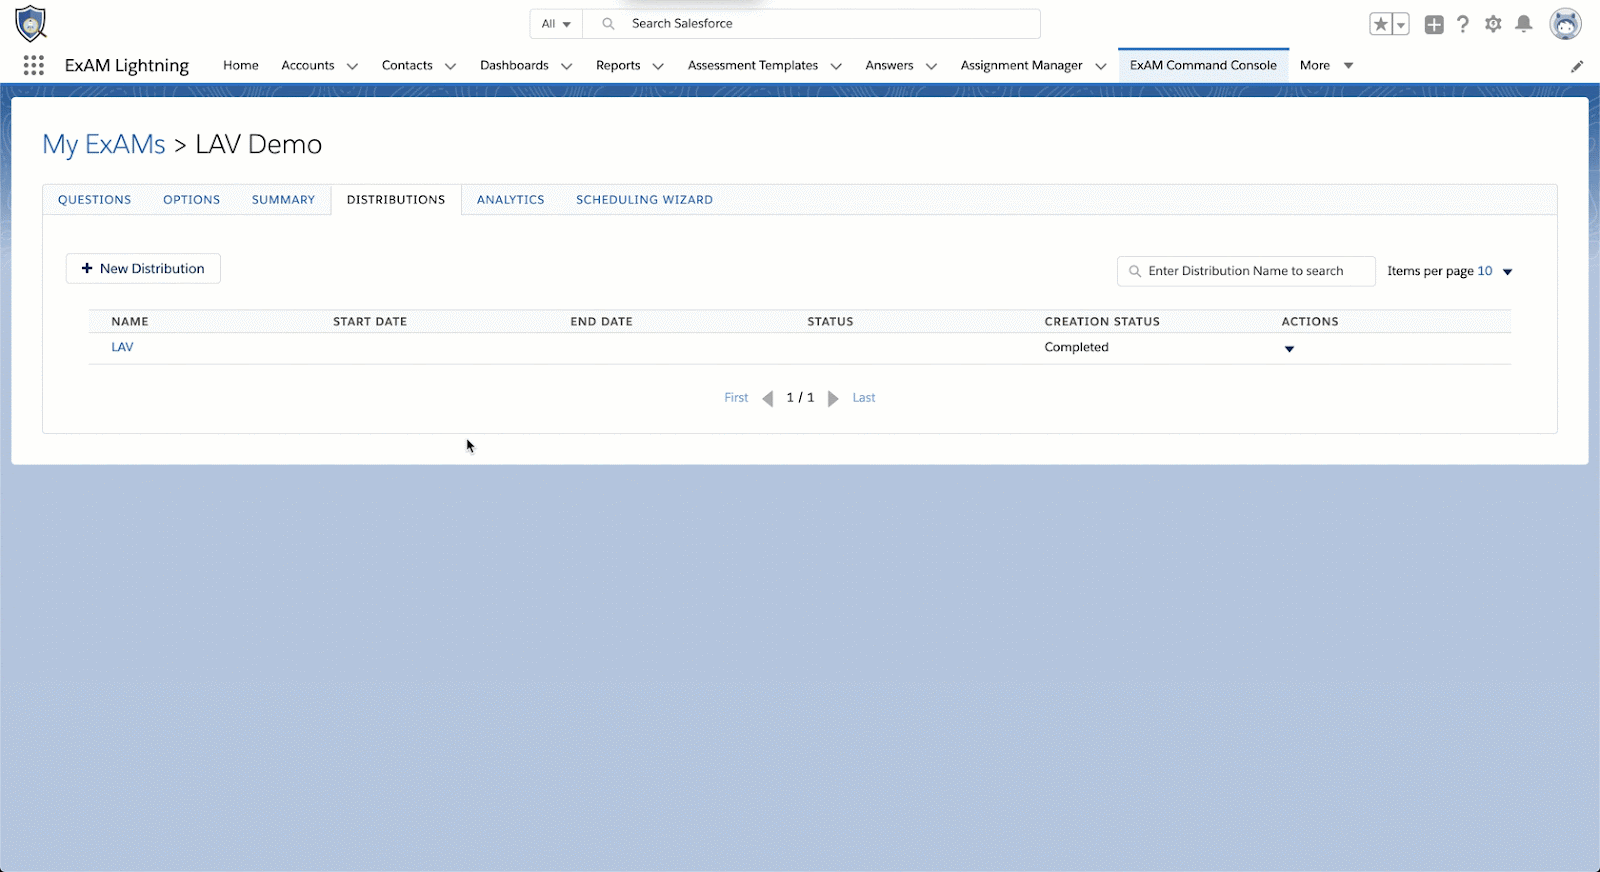This screenshot has height=872, width=1600.
Task: Click the New Distribution button
Action: coord(143,269)
